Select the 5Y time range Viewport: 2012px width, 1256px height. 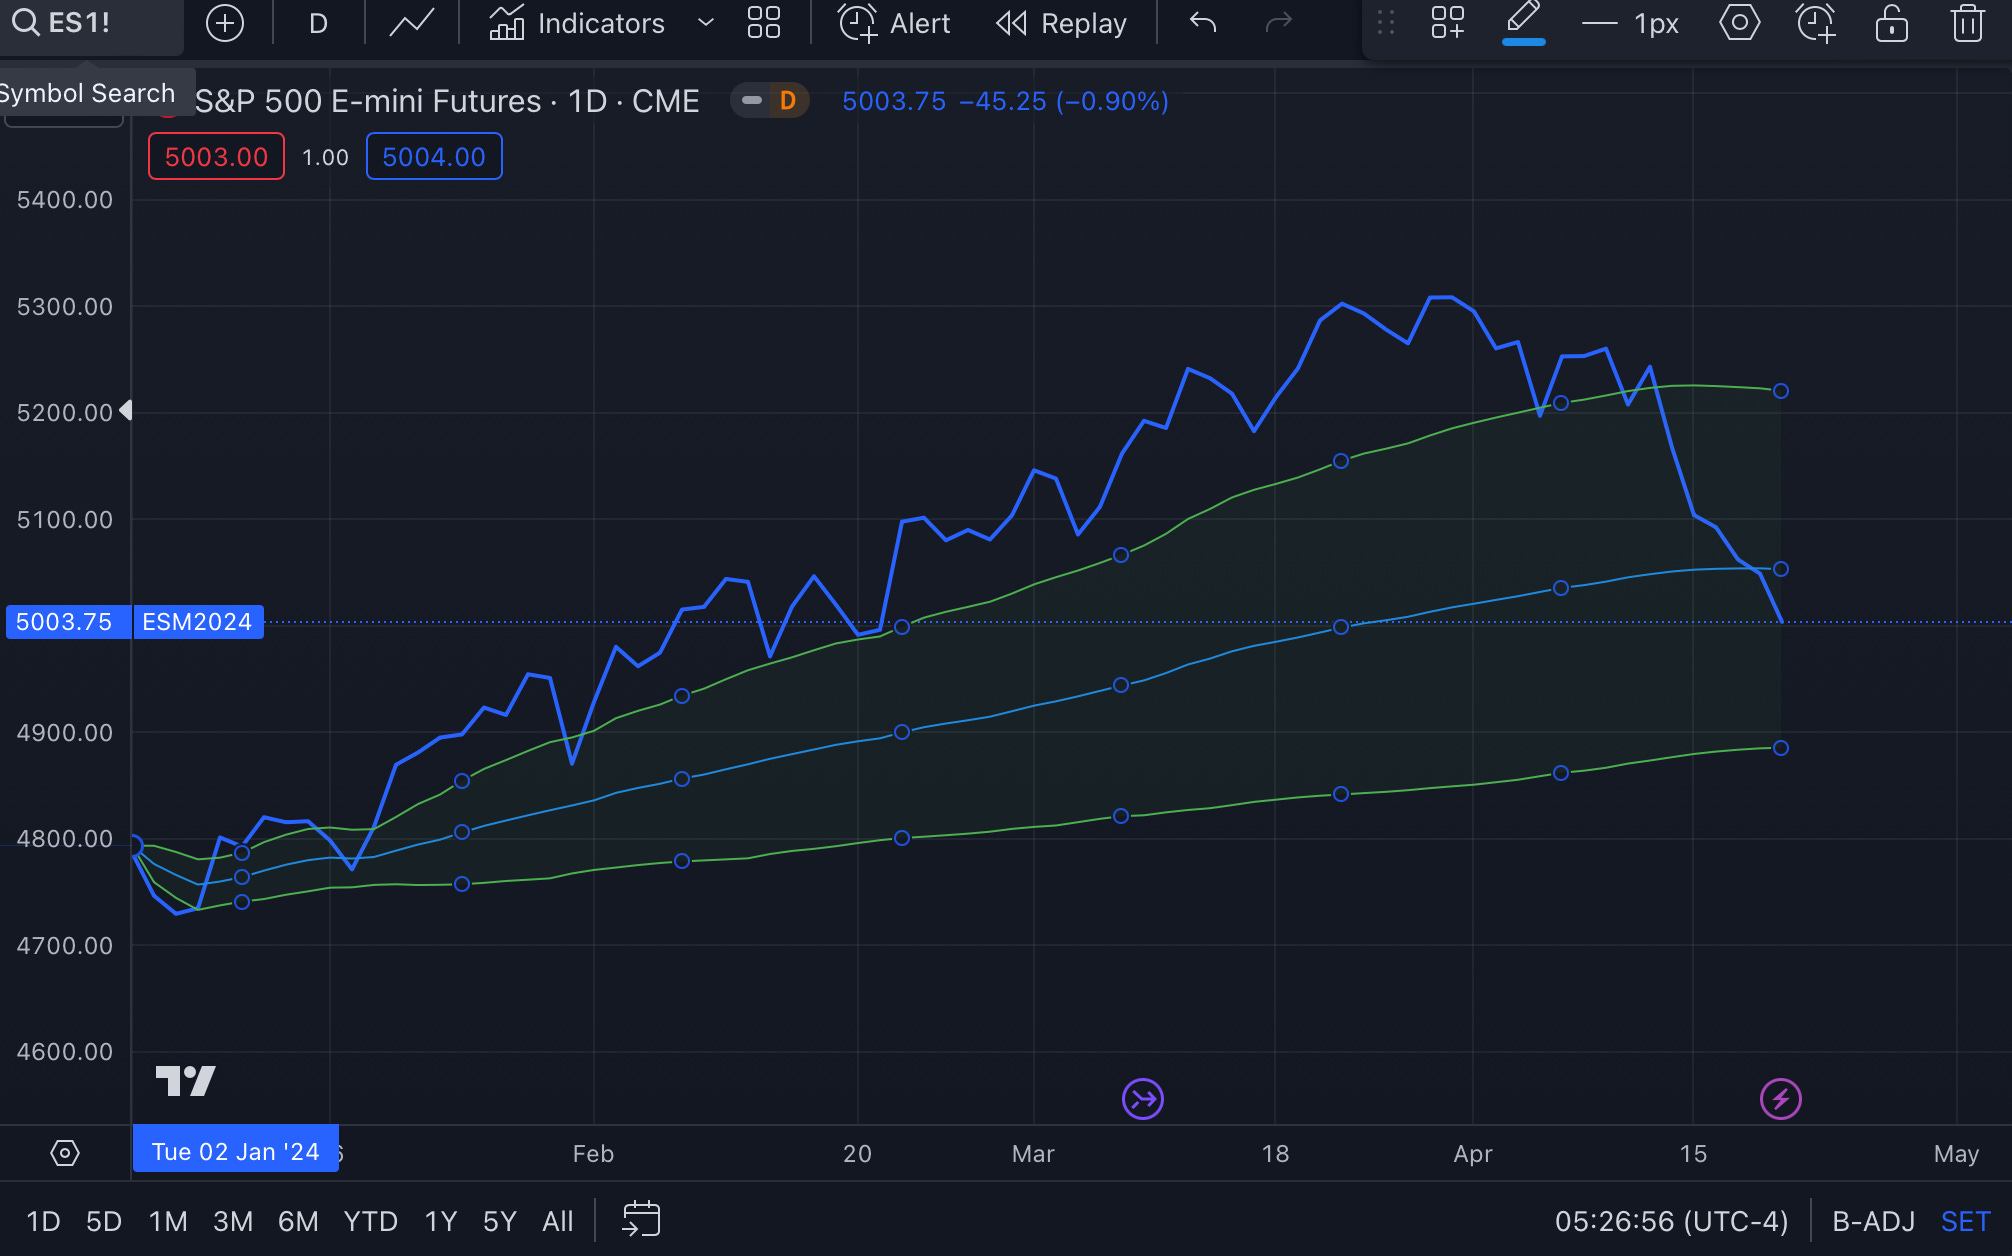coord(500,1222)
